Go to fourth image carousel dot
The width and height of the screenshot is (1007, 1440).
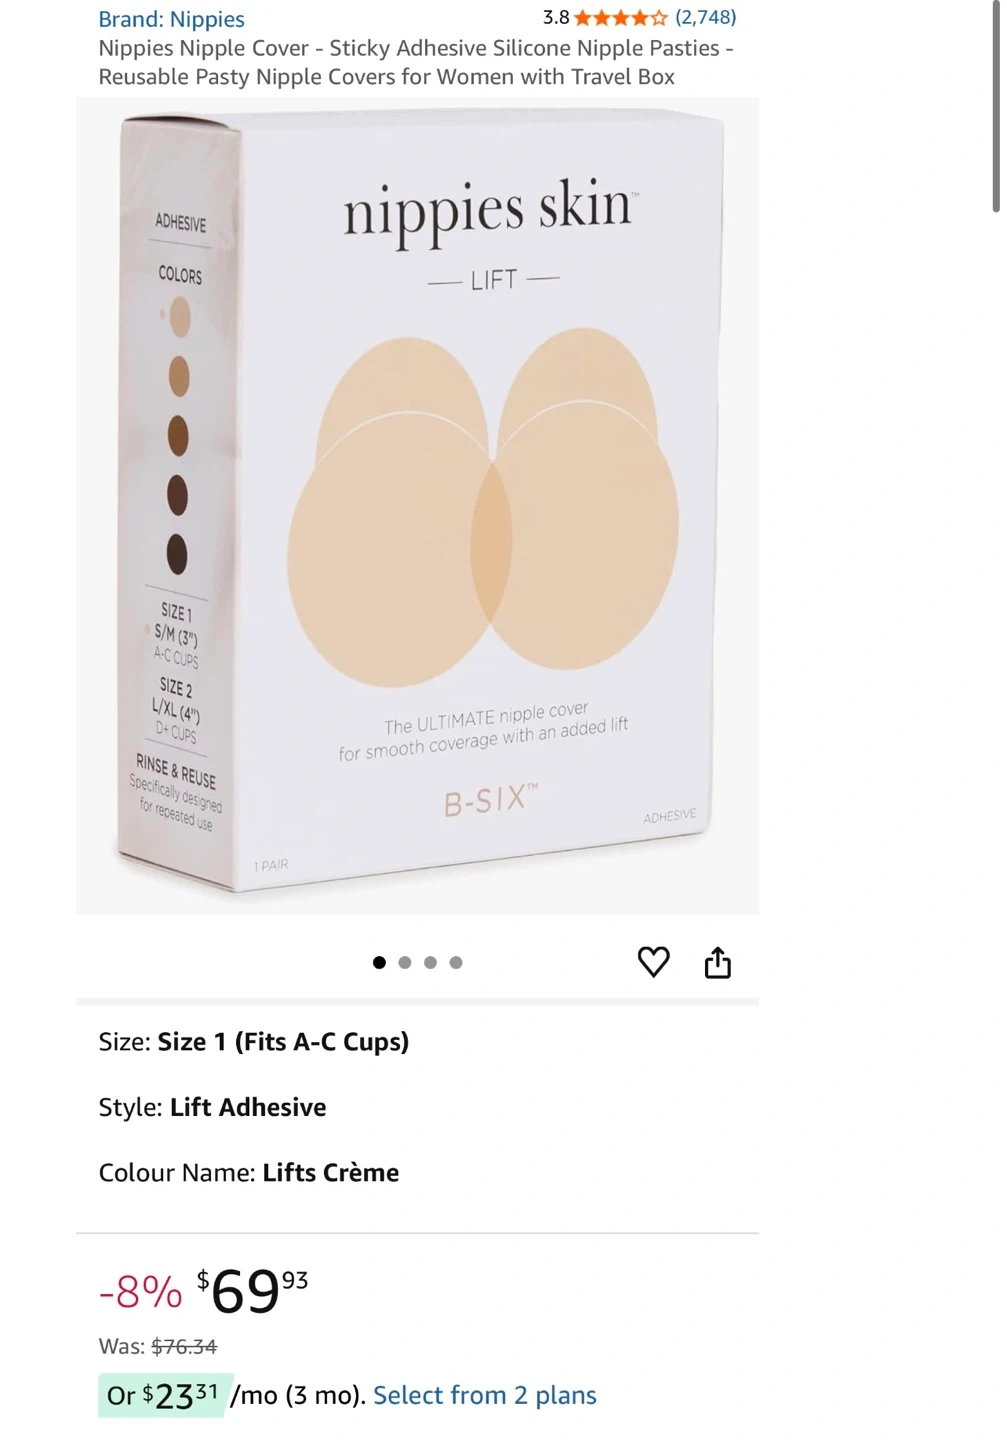tap(456, 963)
